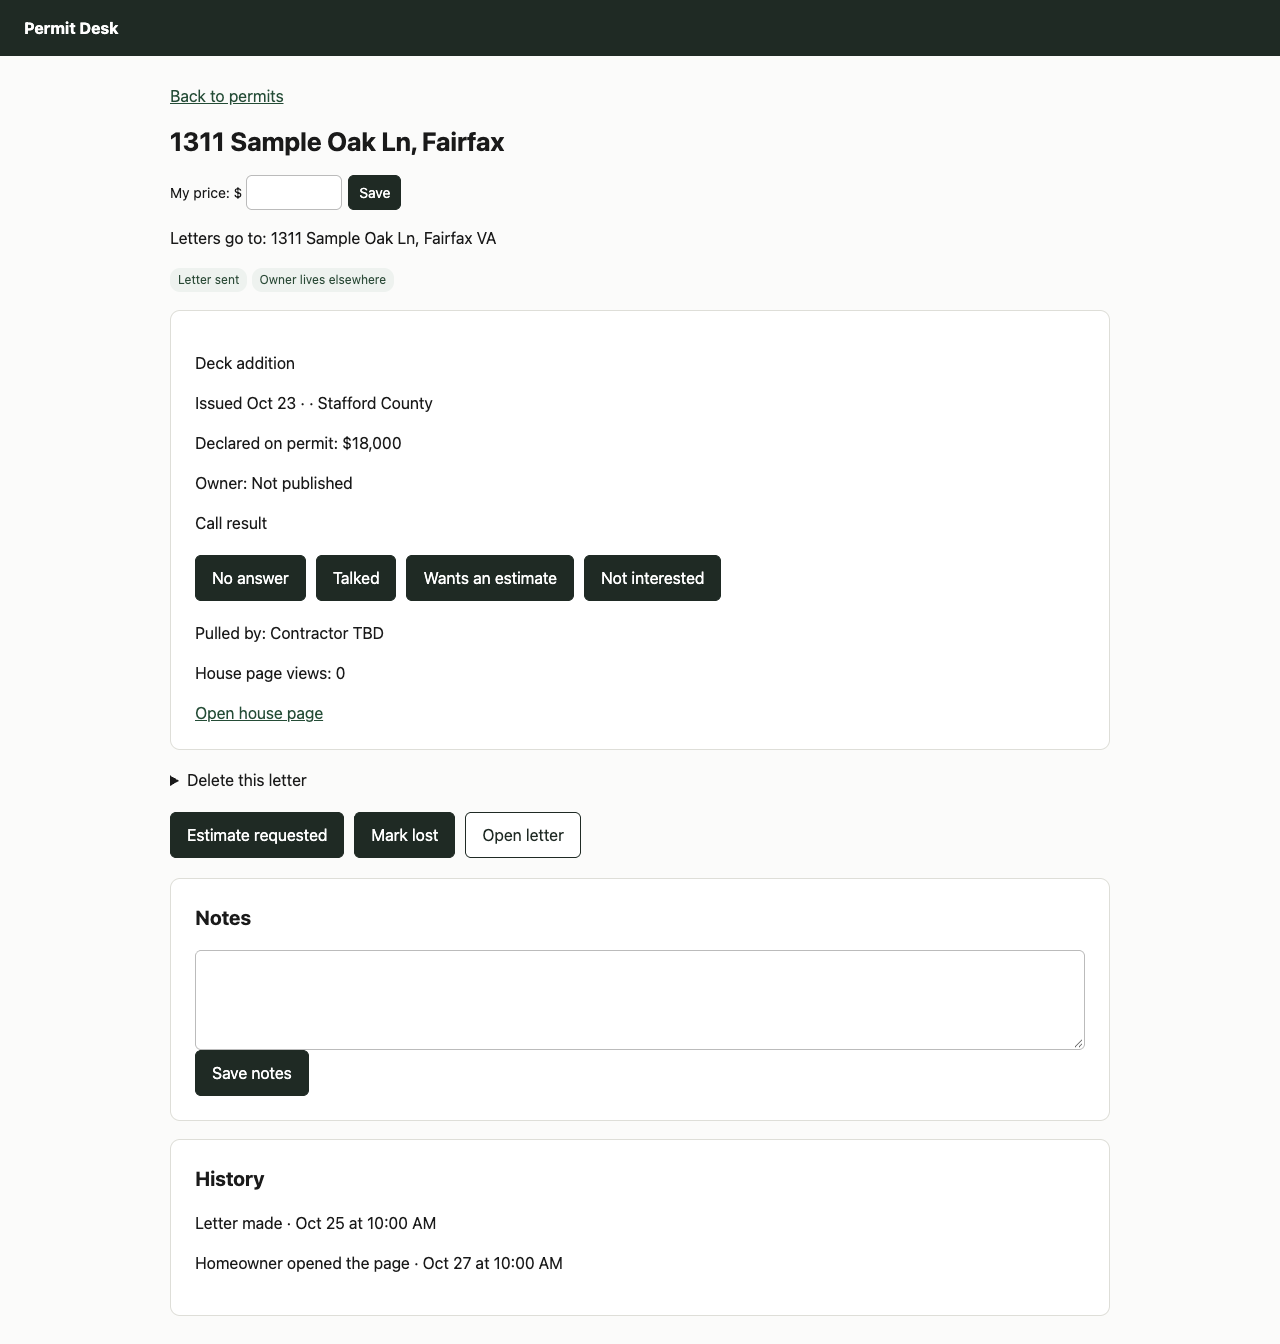
Task: Select the Owner lives elsewhere tag
Action: [x=322, y=280]
